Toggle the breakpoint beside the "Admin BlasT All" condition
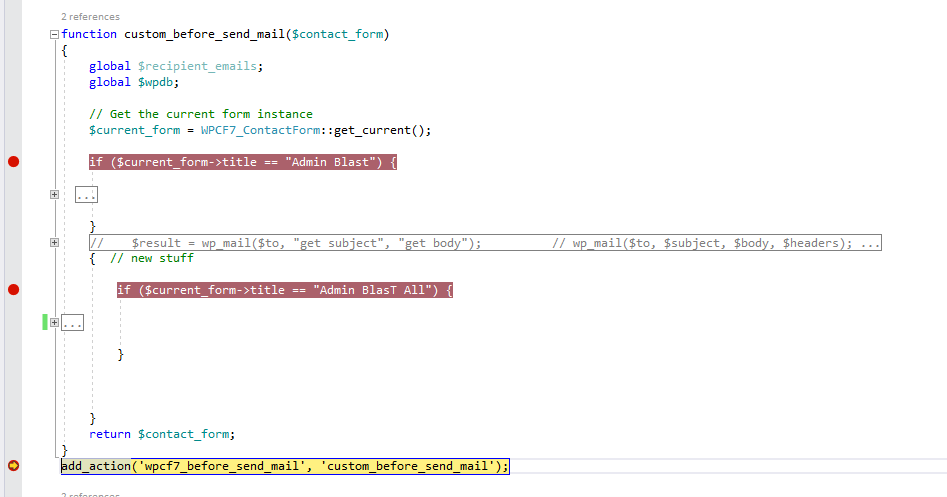 [13, 290]
